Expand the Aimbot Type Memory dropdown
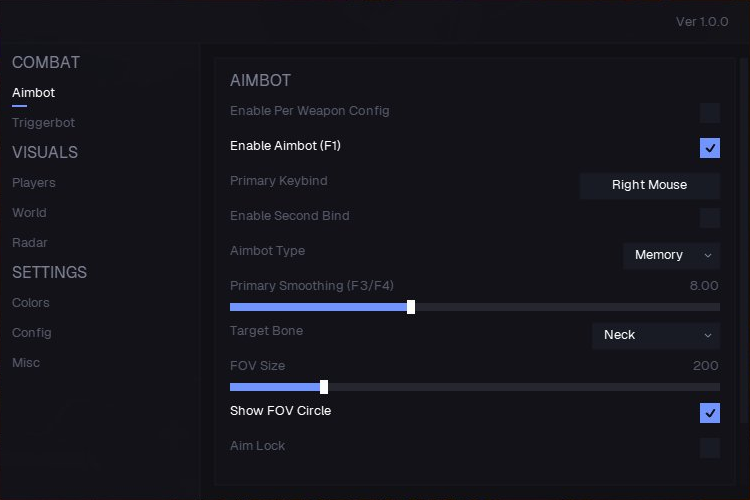 [672, 256]
